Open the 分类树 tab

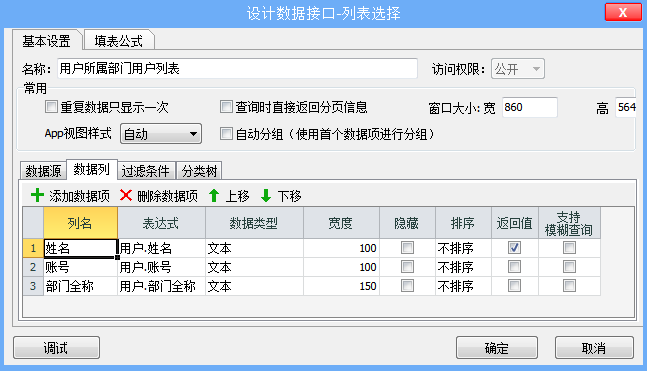click(200, 171)
